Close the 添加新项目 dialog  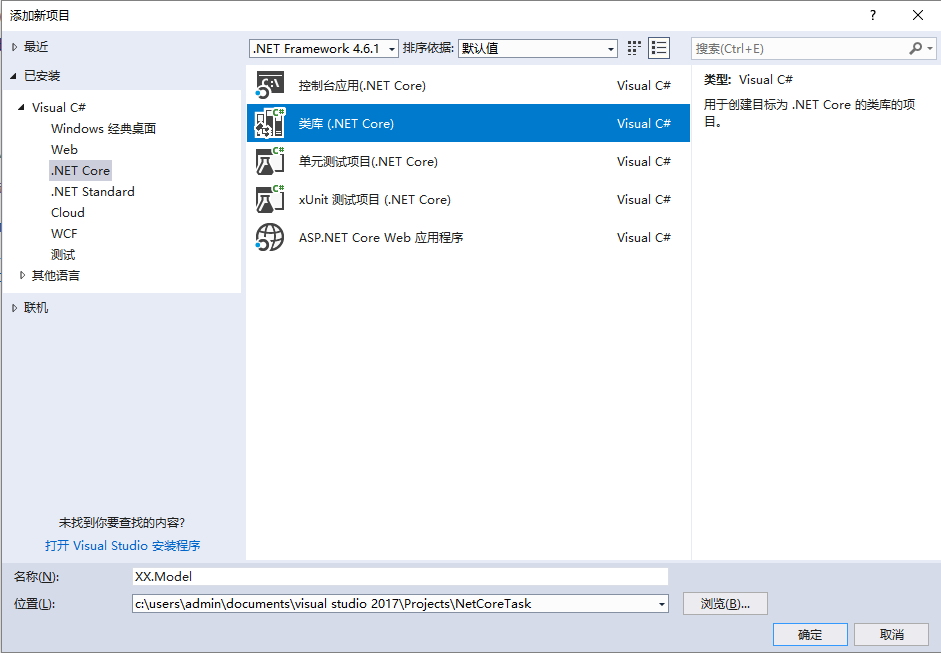(918, 16)
